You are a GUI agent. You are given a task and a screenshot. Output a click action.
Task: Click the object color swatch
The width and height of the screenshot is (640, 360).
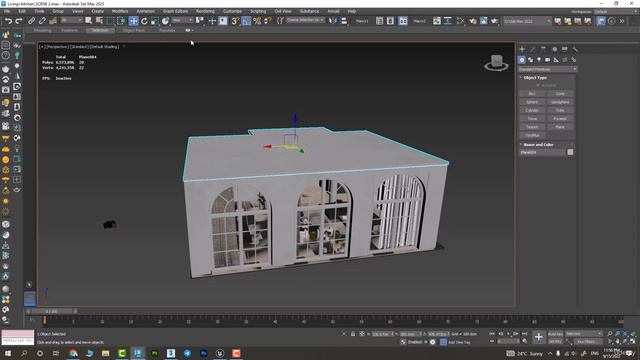[570, 152]
